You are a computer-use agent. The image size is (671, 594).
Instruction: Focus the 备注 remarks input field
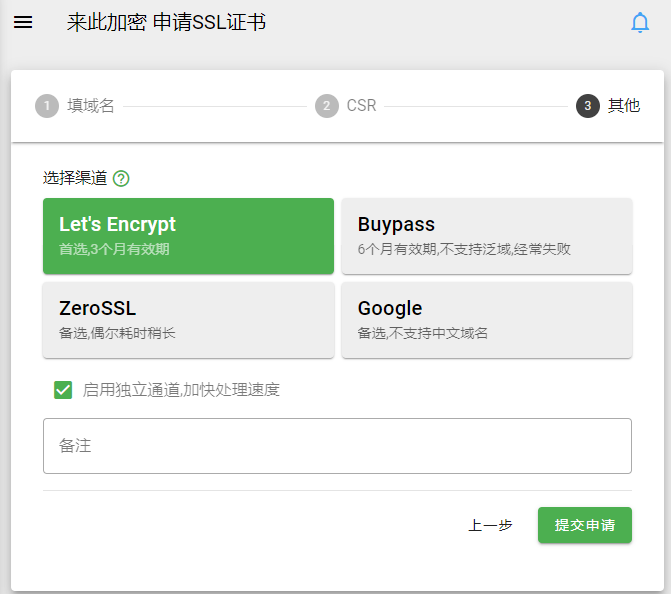[337, 446]
